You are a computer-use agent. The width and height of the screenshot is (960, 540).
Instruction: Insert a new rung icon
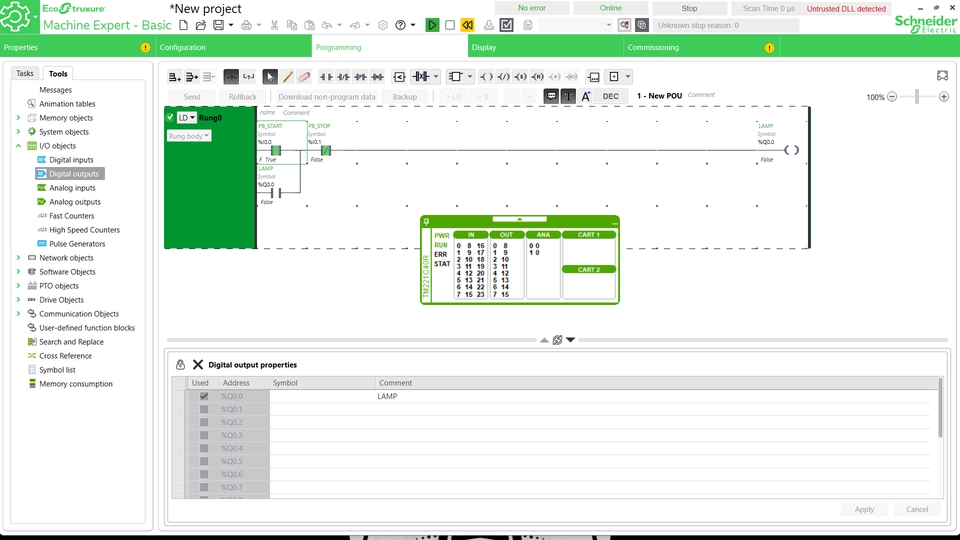click(x=174, y=77)
